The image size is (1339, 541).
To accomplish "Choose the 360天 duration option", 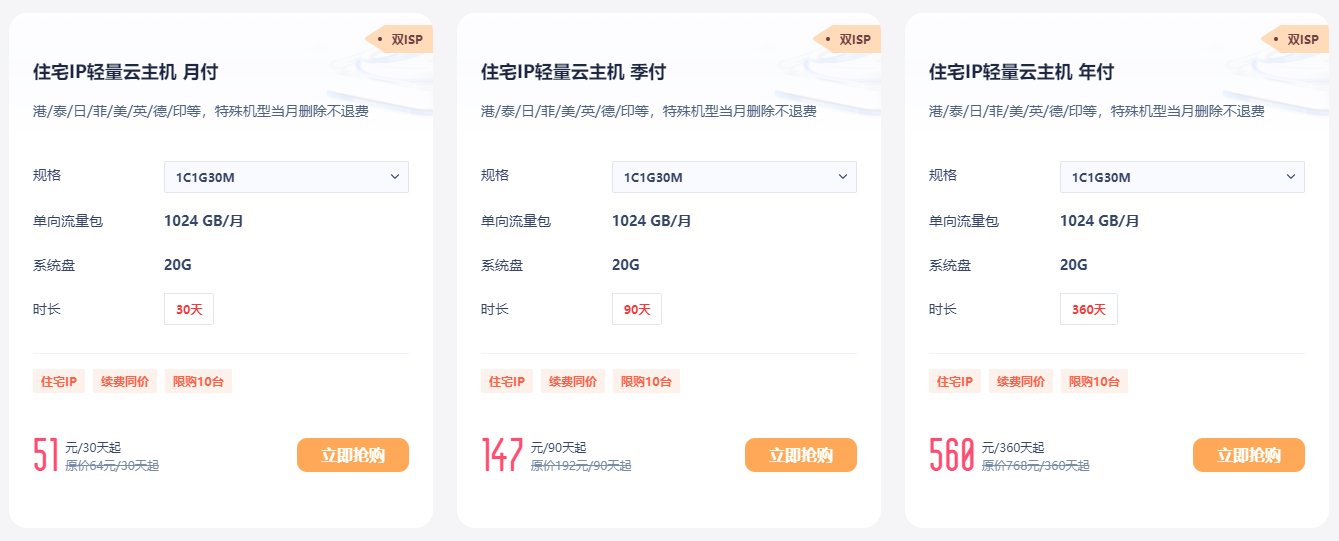I will click(1088, 310).
